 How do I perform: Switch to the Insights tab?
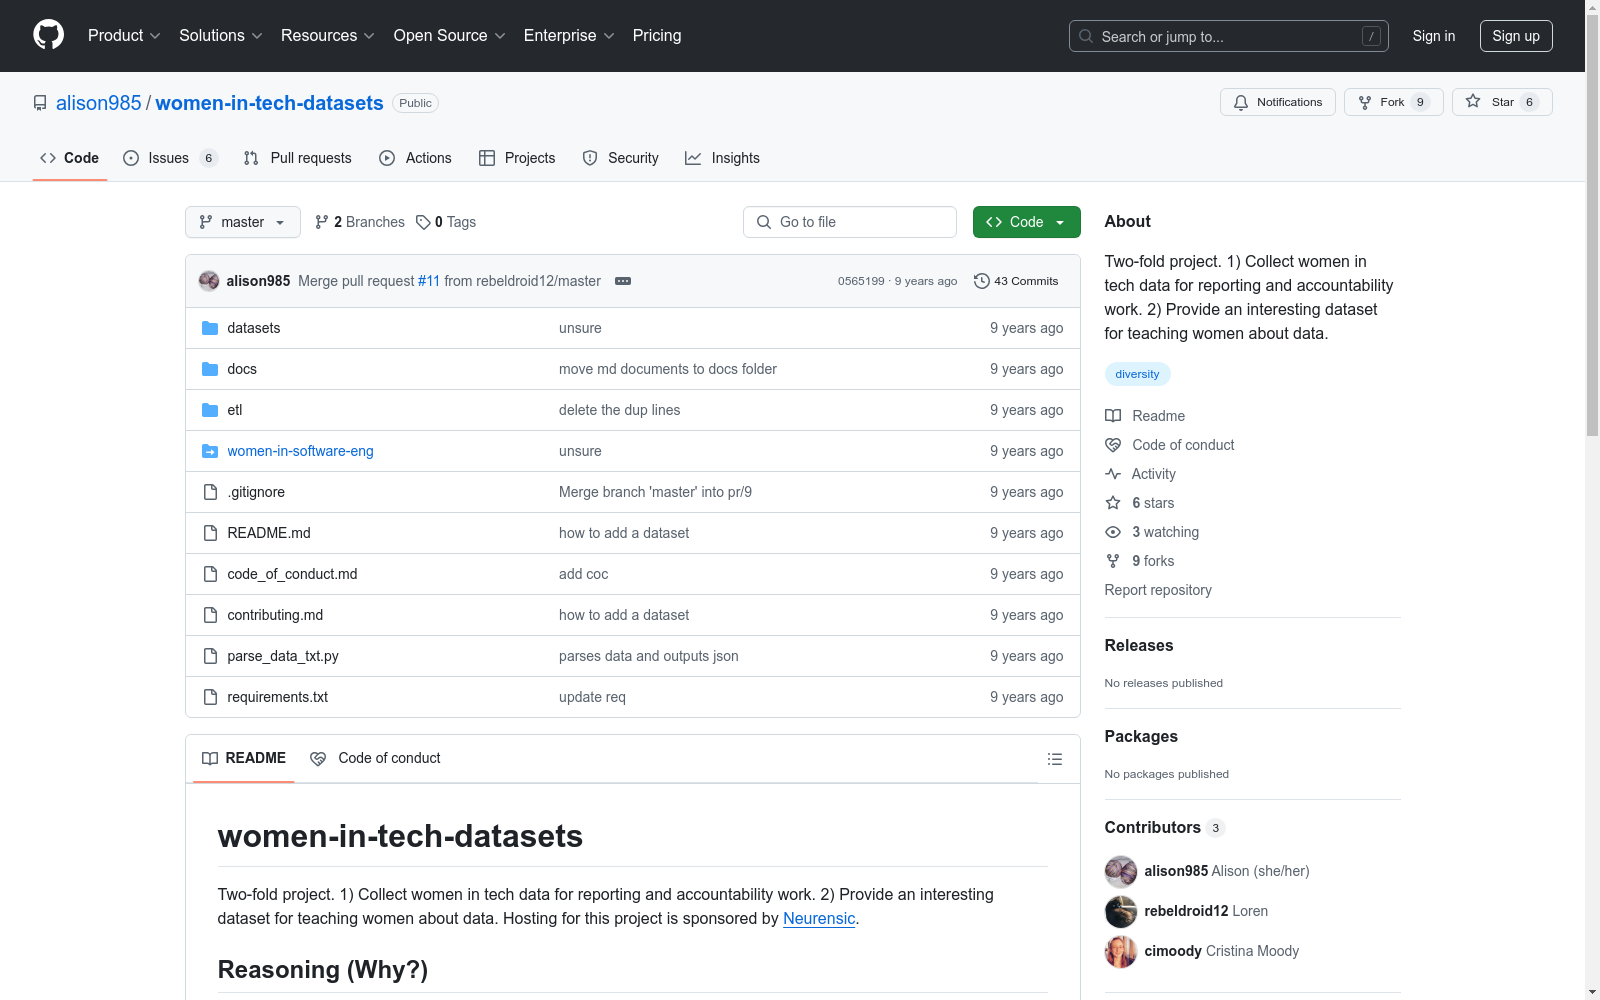[722, 158]
